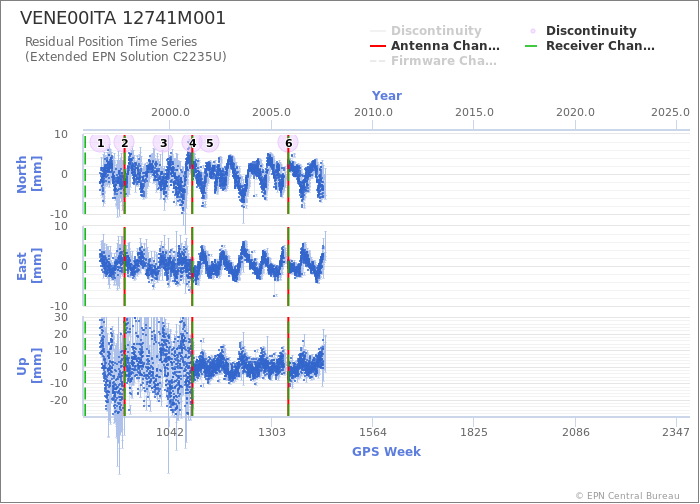Select discontinuity marker 6
Viewport: 700px width, 504px height.
click(x=288, y=143)
